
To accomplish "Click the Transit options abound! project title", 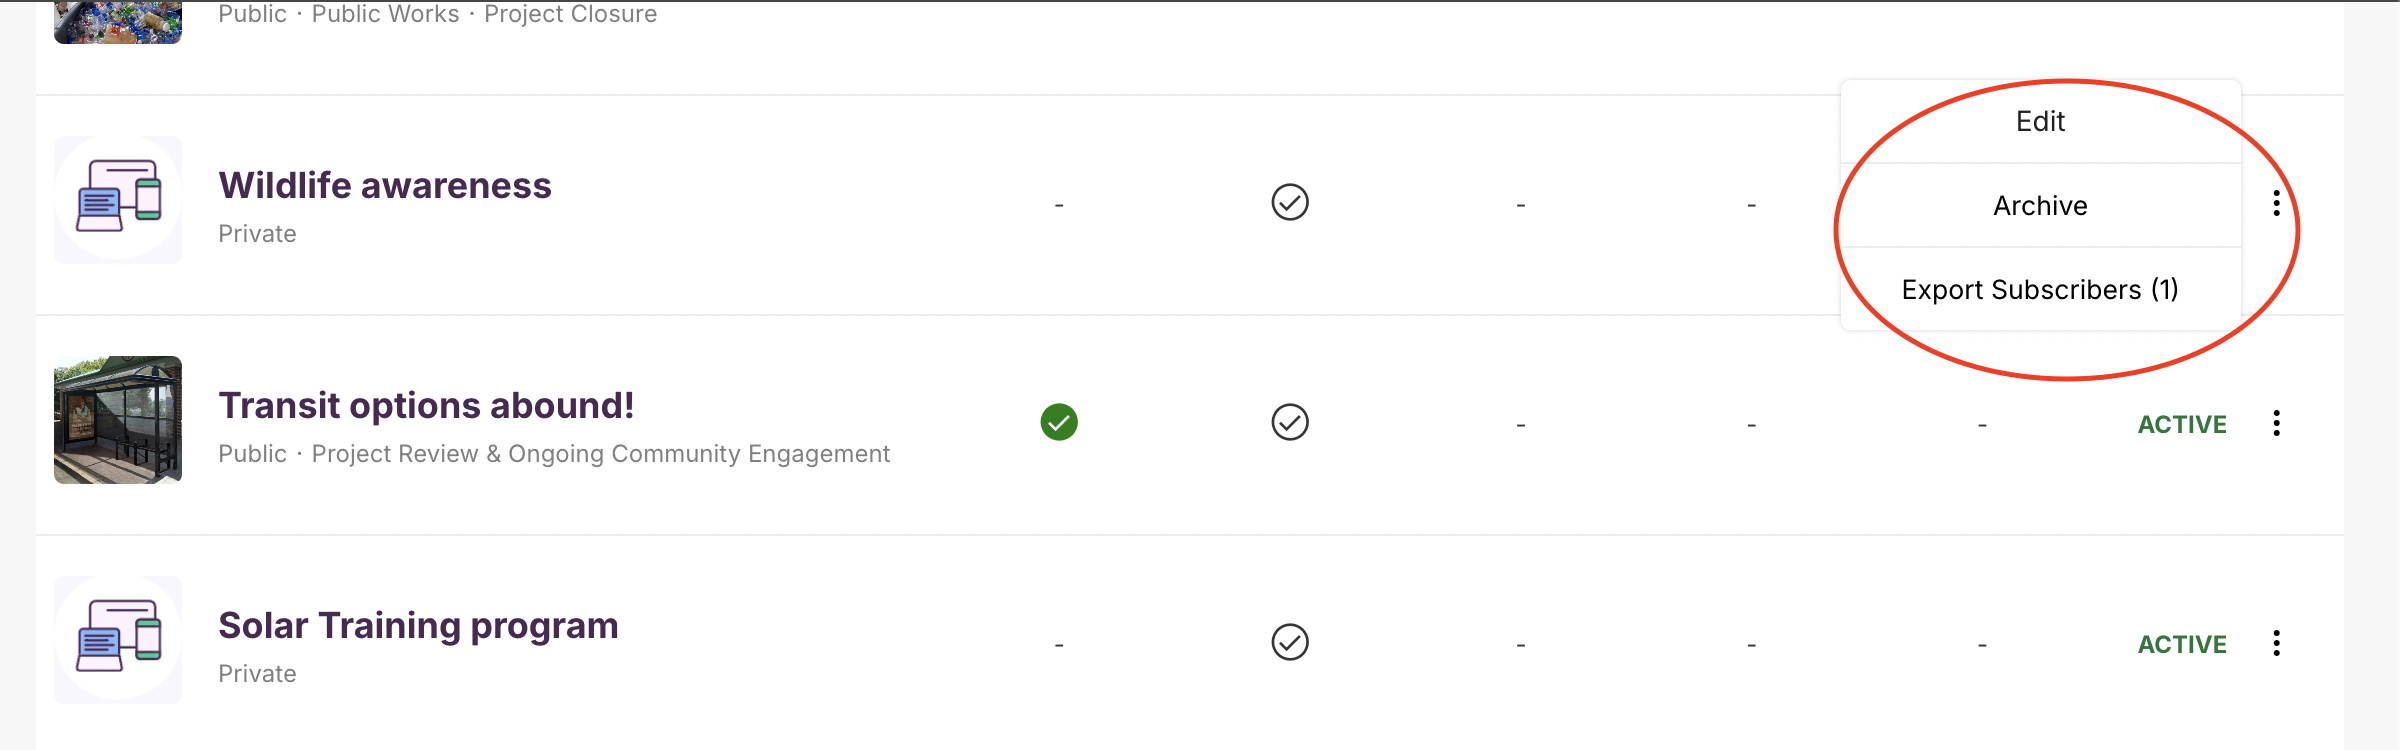I will click(427, 406).
